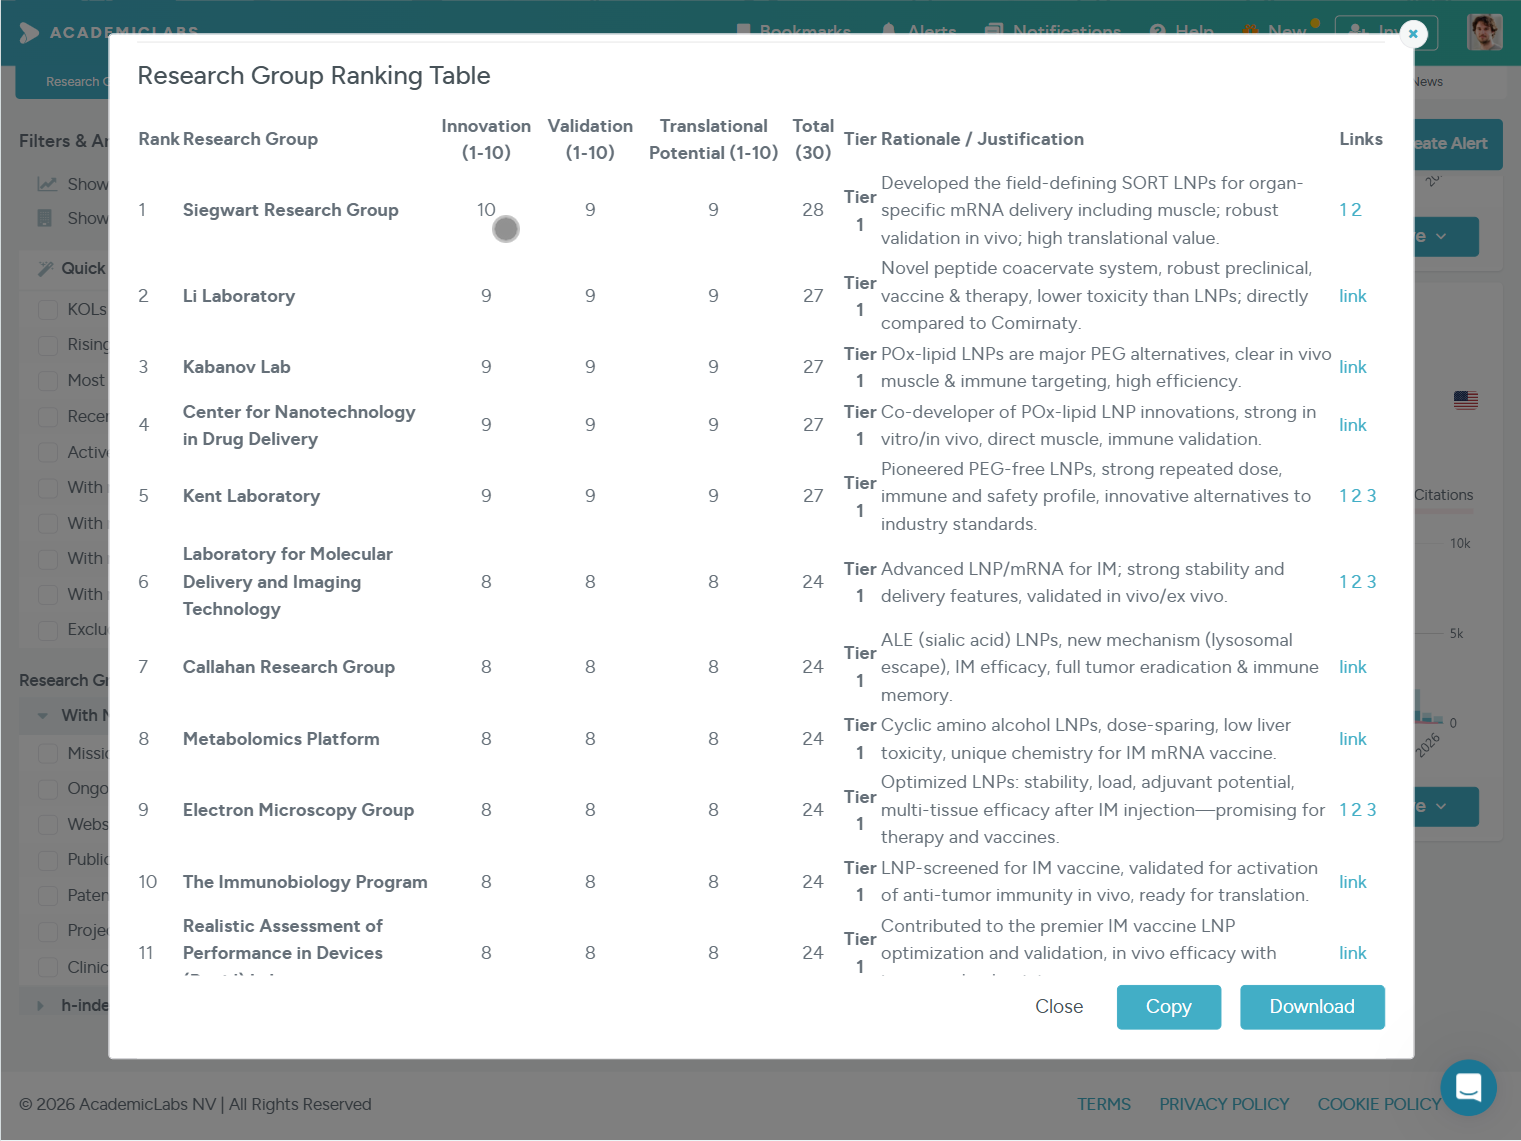Toggle the Active quick filter checkbox
1521x1141 pixels.
pos(47,453)
